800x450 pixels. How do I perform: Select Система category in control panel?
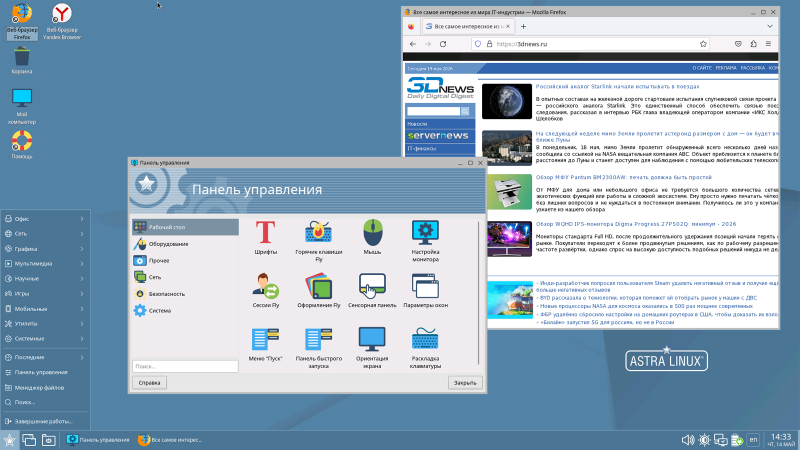pos(185,310)
